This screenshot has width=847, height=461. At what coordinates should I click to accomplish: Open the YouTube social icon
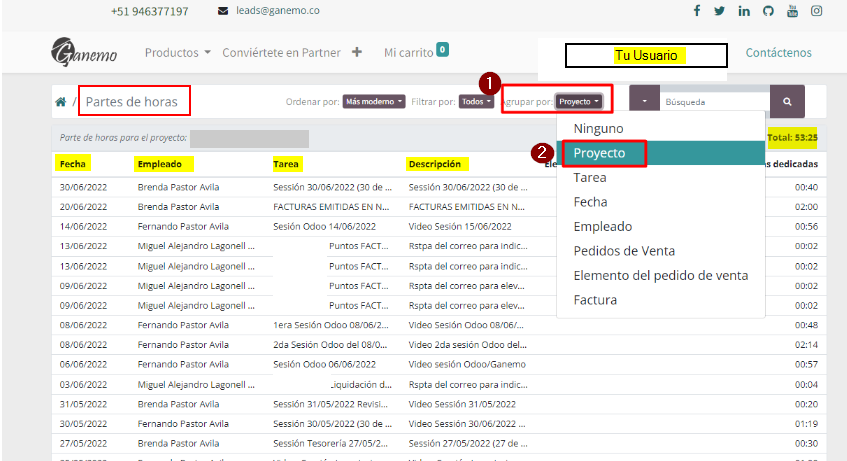pyautogui.click(x=792, y=11)
